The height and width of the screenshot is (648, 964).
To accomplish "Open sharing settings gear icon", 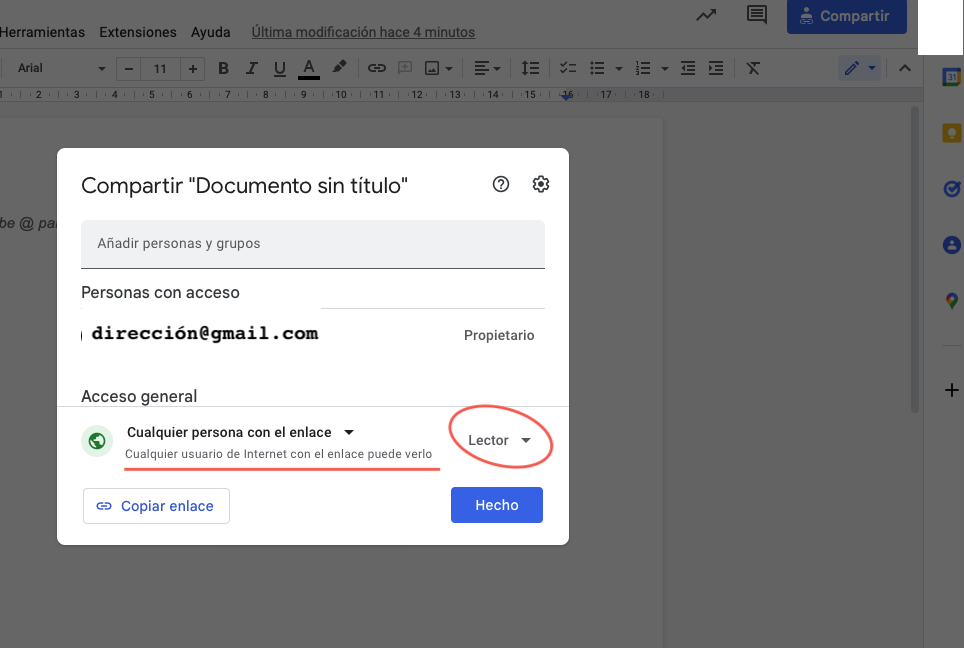I will pyautogui.click(x=541, y=184).
